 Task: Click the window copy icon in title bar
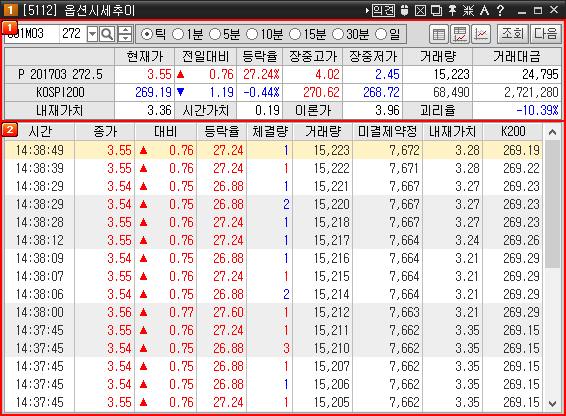pos(436,10)
